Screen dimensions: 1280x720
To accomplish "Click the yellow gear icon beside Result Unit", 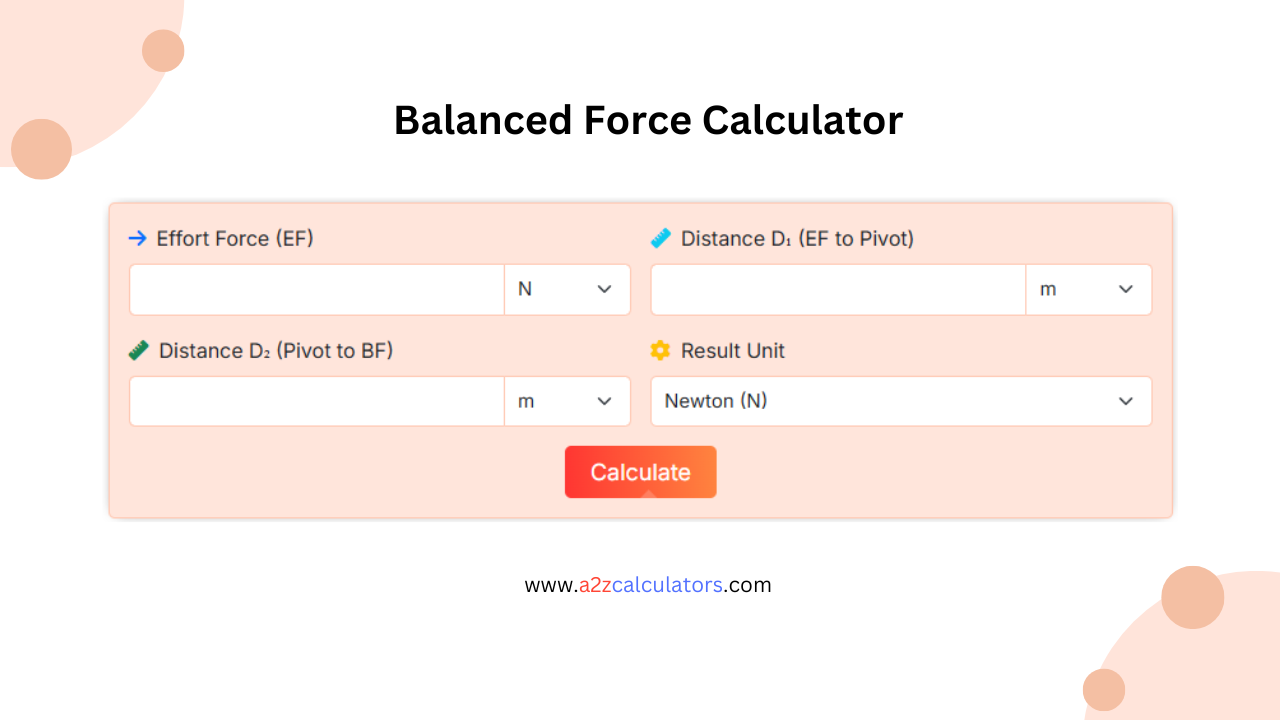I will click(661, 350).
